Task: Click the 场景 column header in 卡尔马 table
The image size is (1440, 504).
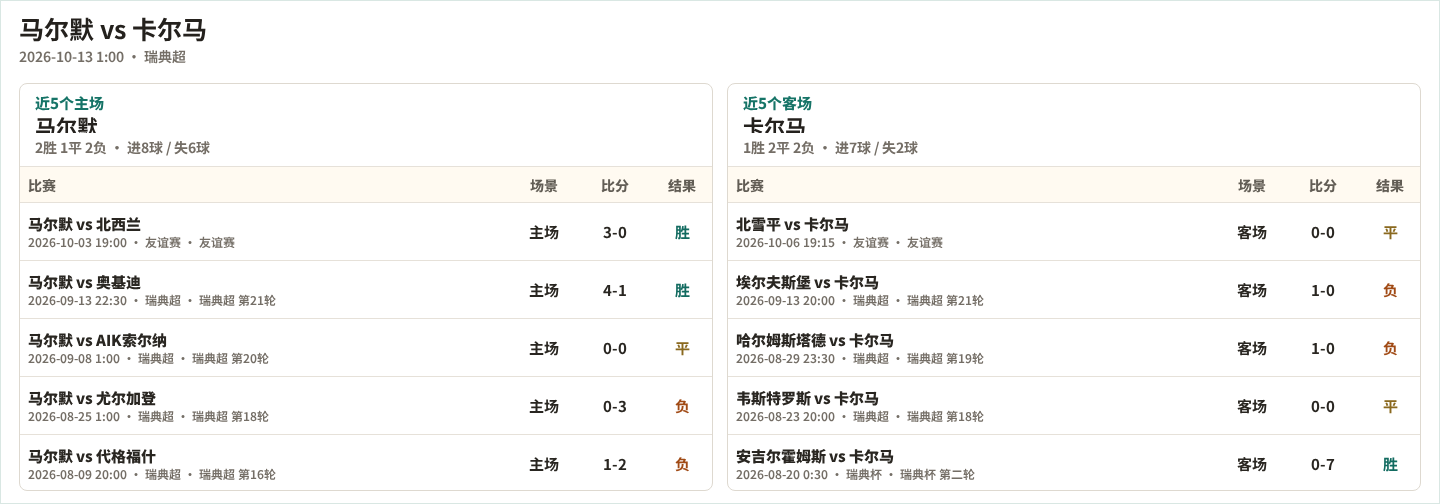Action: pyautogui.click(x=1252, y=185)
